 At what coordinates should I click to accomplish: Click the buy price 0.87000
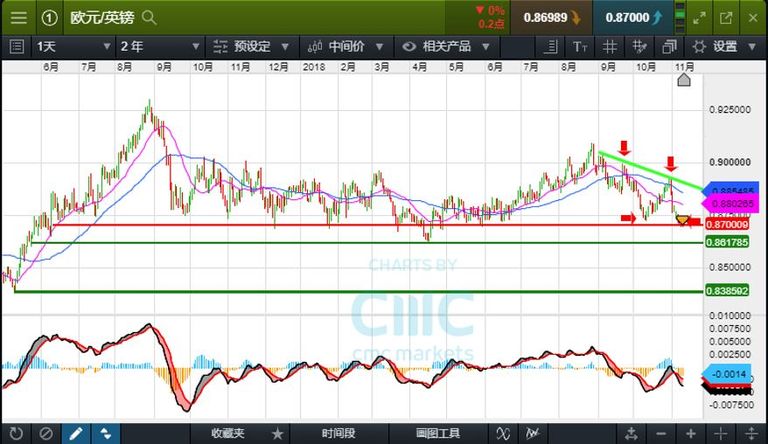tap(633, 18)
